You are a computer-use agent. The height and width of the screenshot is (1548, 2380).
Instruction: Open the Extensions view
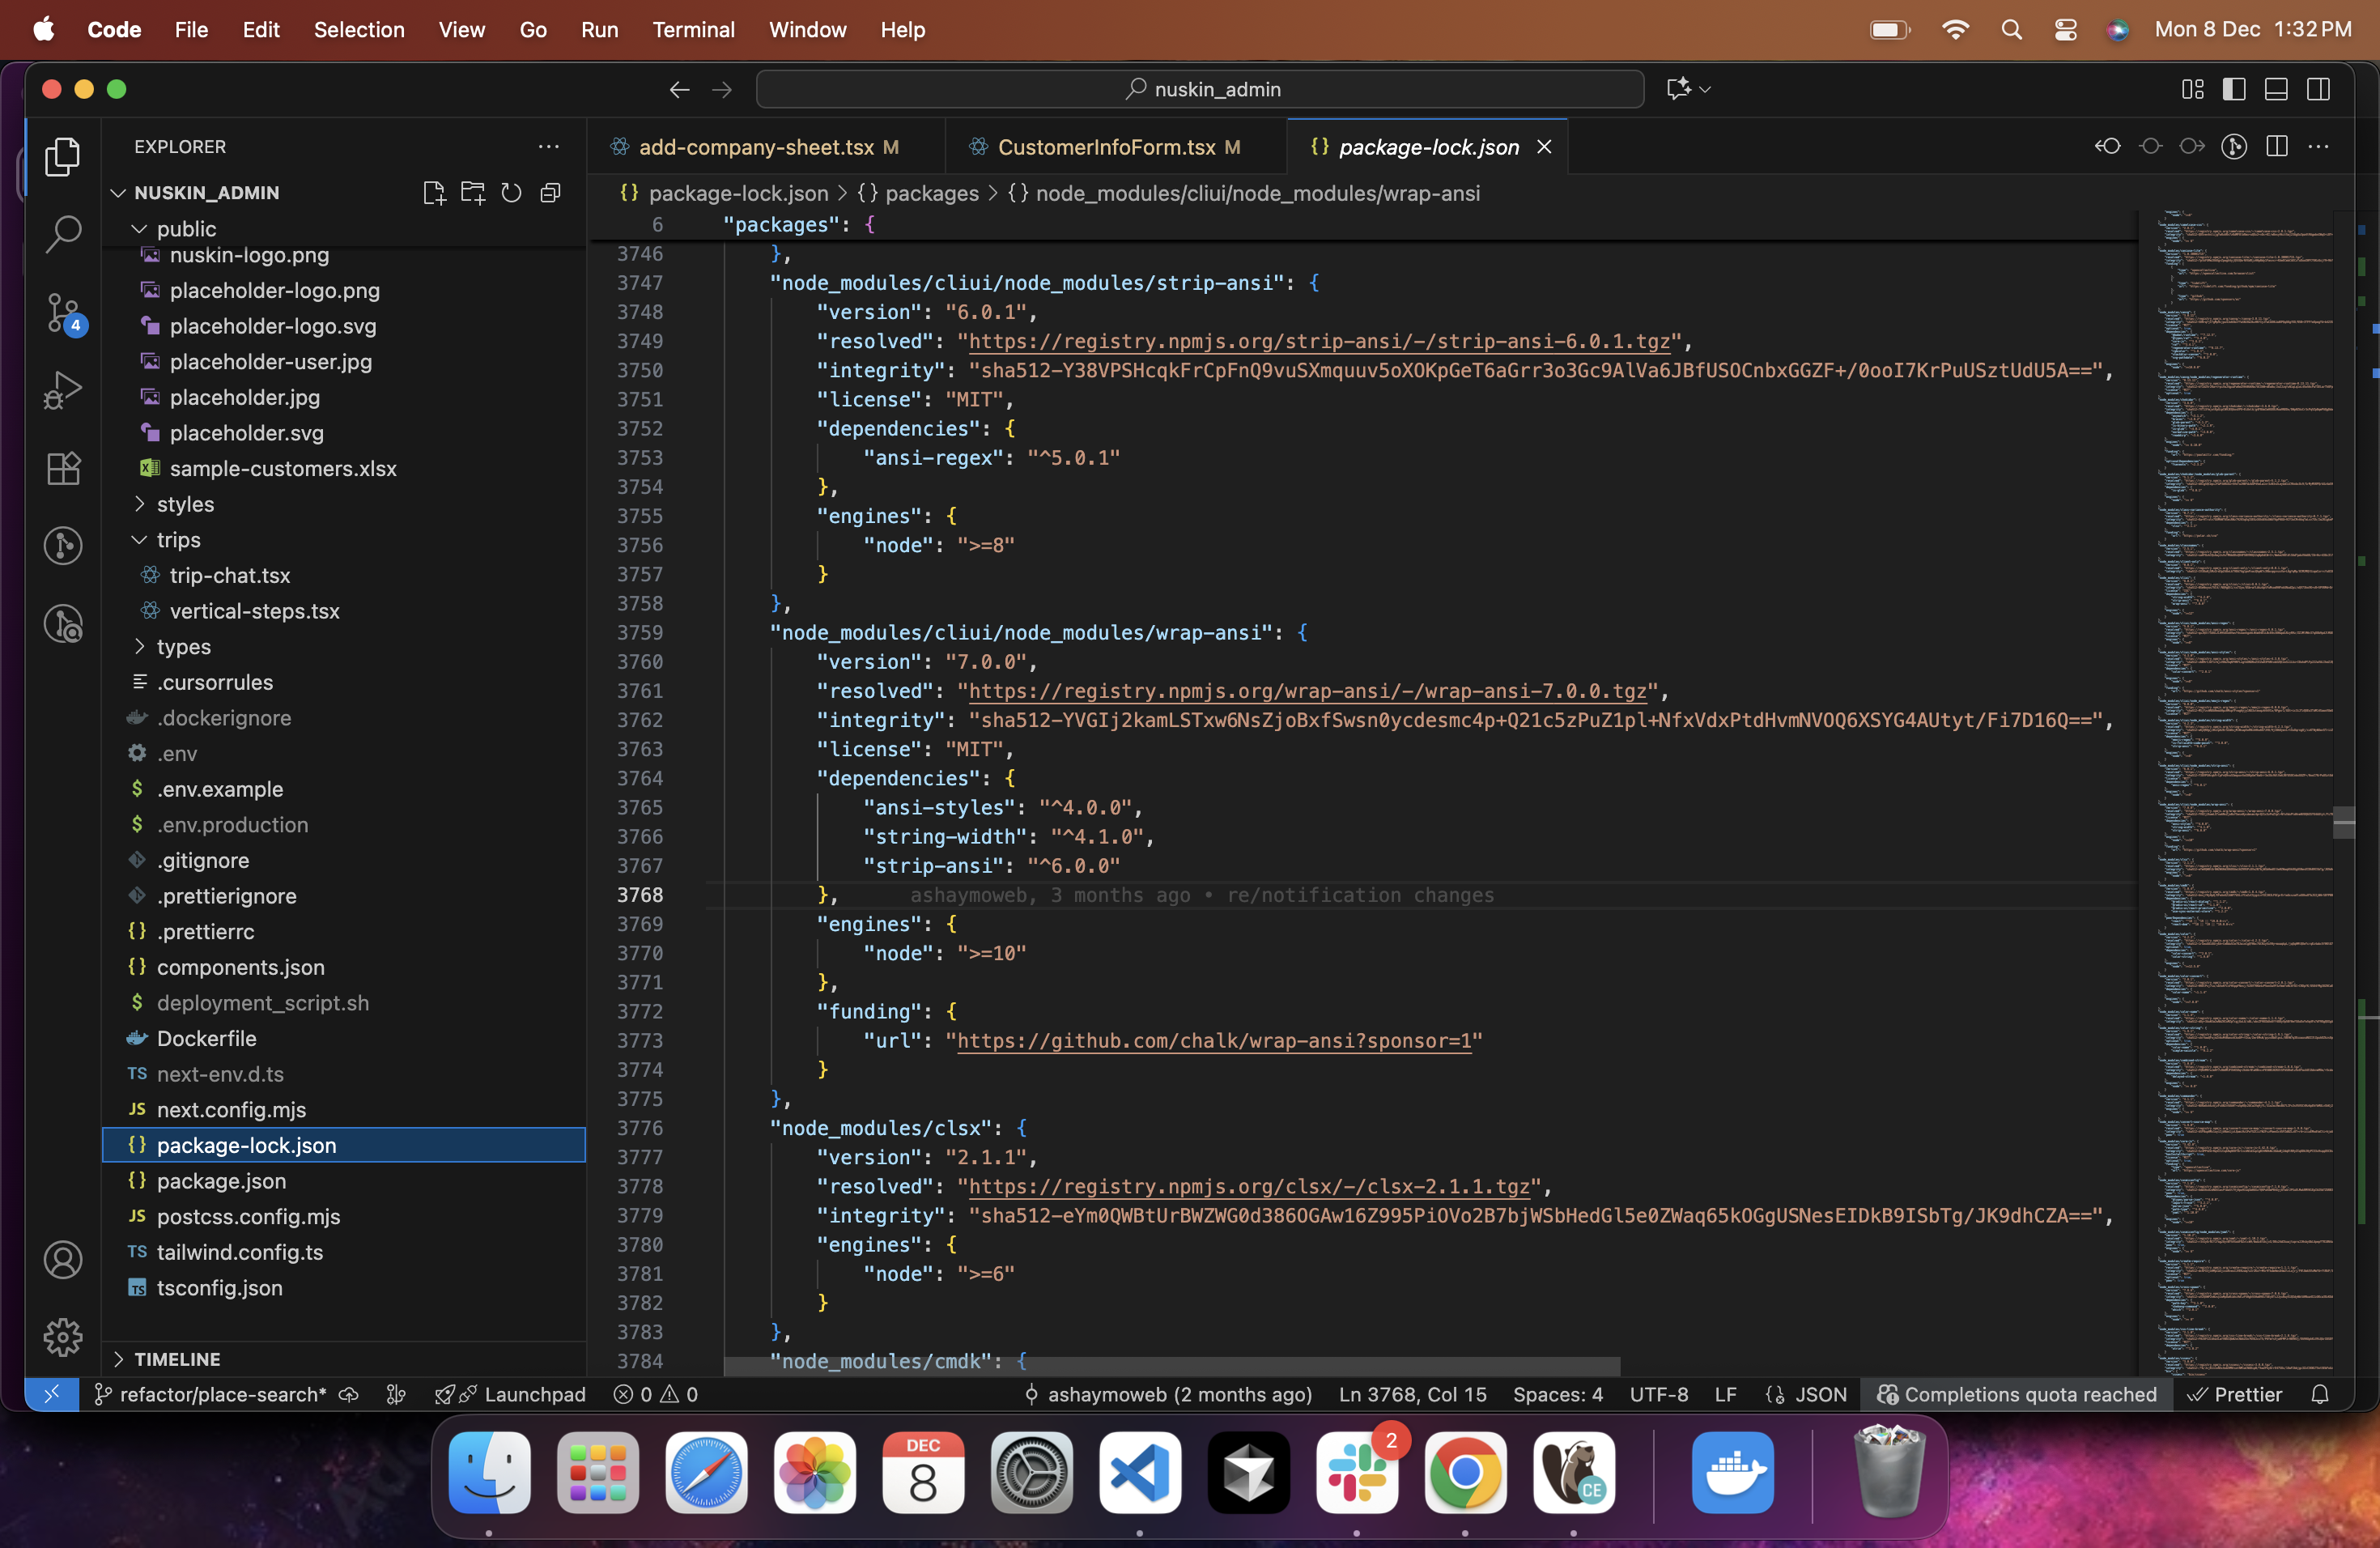point(63,468)
